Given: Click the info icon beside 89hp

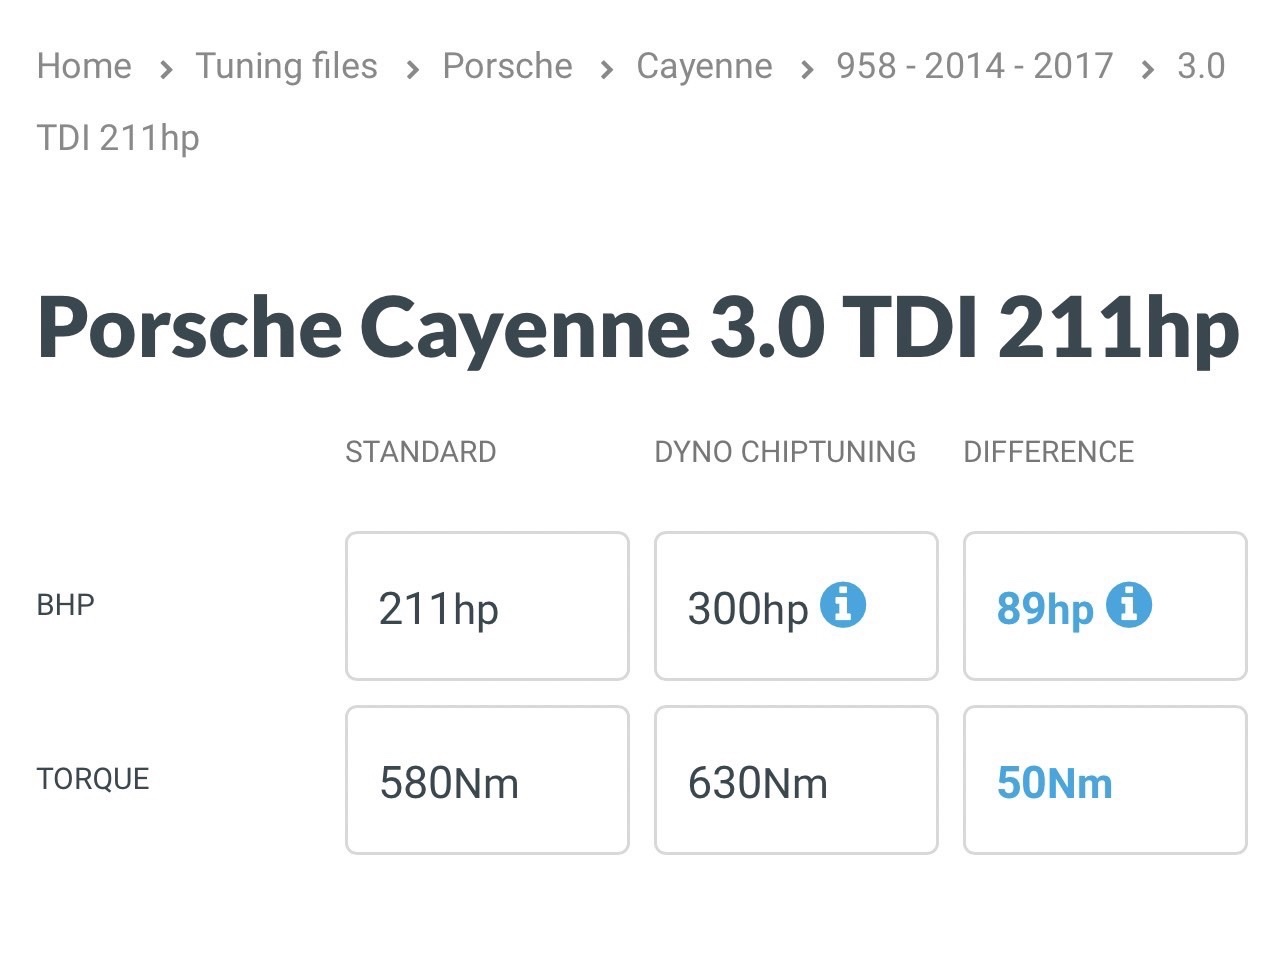Looking at the screenshot, I should pyautogui.click(x=1129, y=605).
